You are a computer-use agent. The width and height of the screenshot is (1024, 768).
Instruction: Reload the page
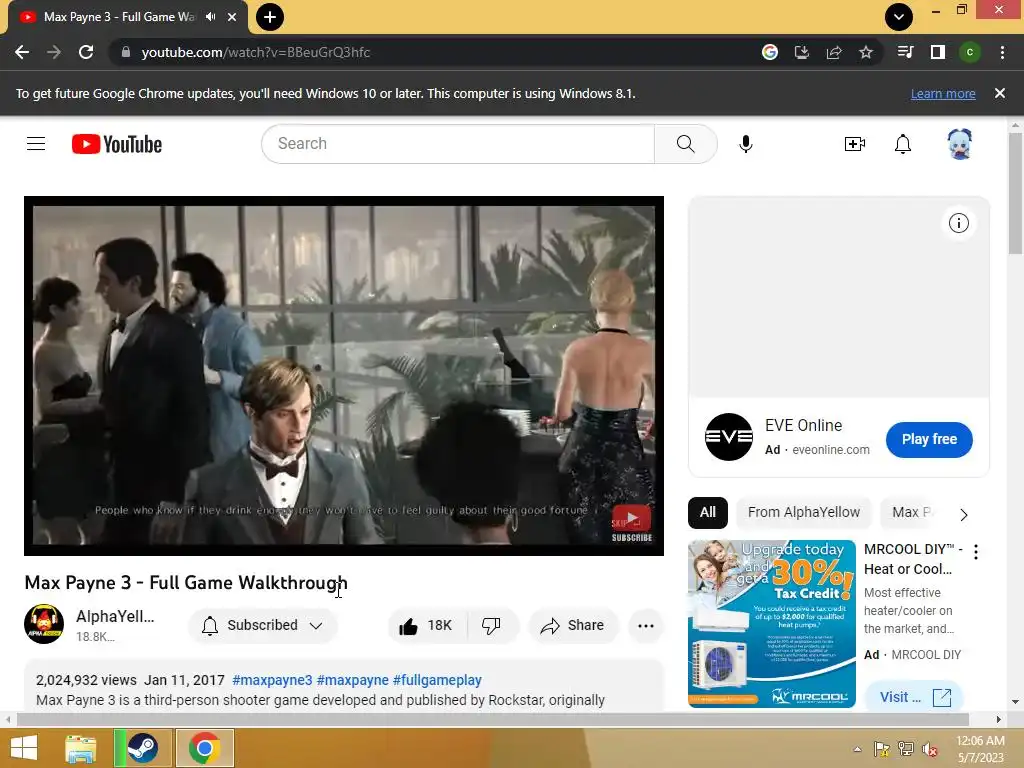tap(86, 52)
